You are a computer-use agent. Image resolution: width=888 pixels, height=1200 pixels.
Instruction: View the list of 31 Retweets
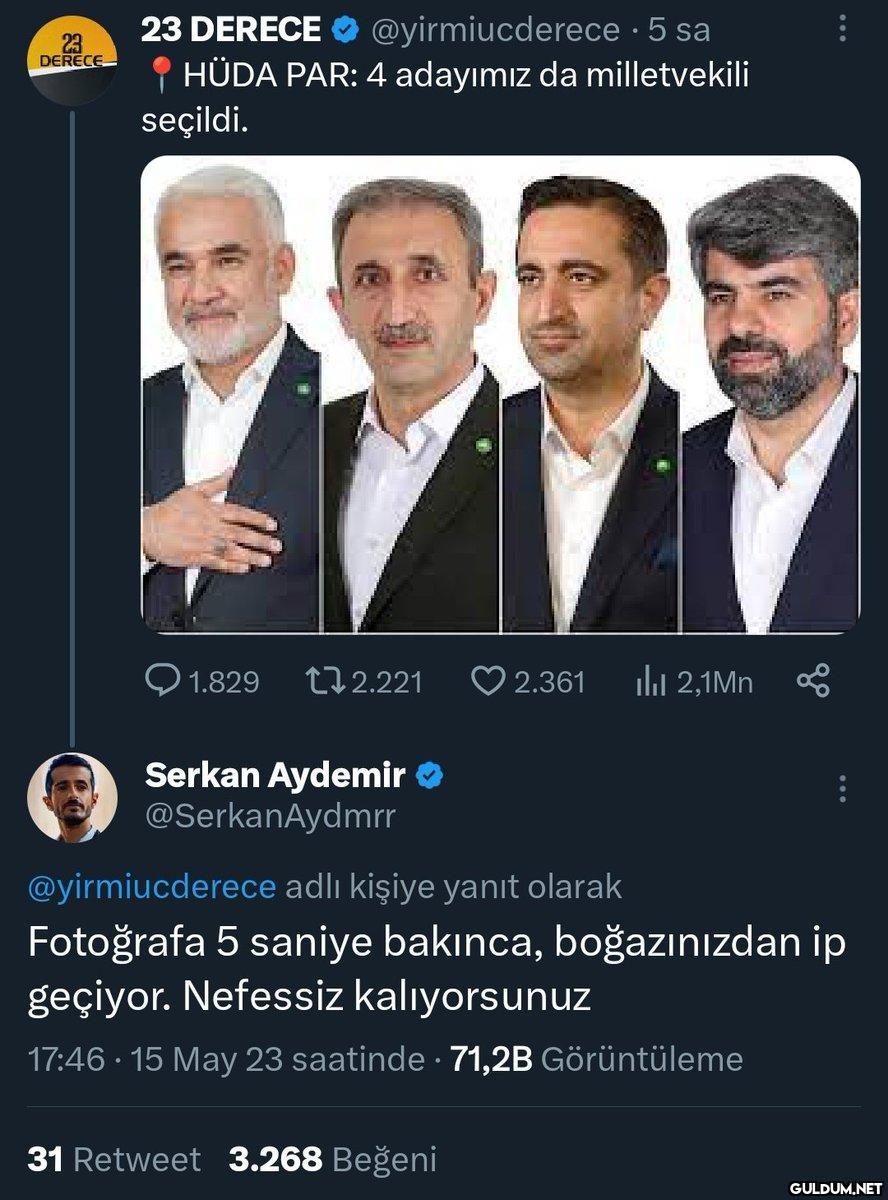[114, 1159]
